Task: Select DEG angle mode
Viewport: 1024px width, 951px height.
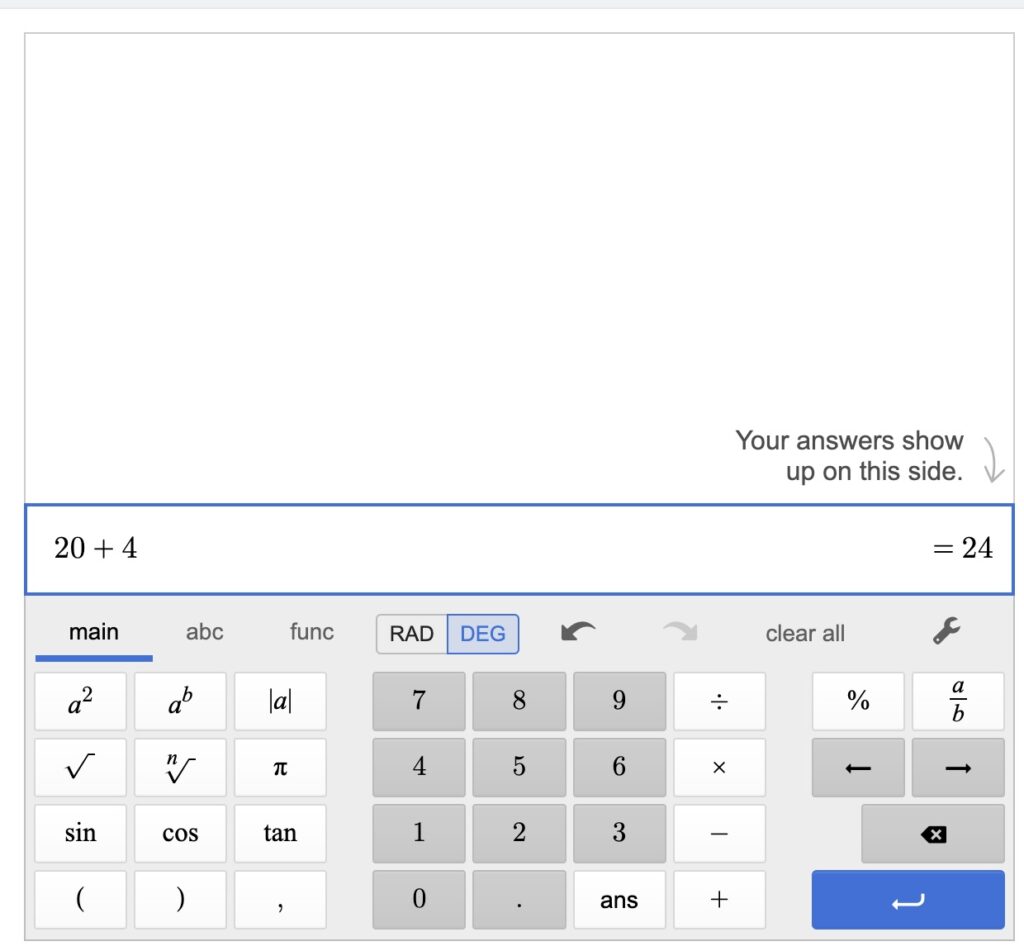Action: pyautogui.click(x=482, y=634)
